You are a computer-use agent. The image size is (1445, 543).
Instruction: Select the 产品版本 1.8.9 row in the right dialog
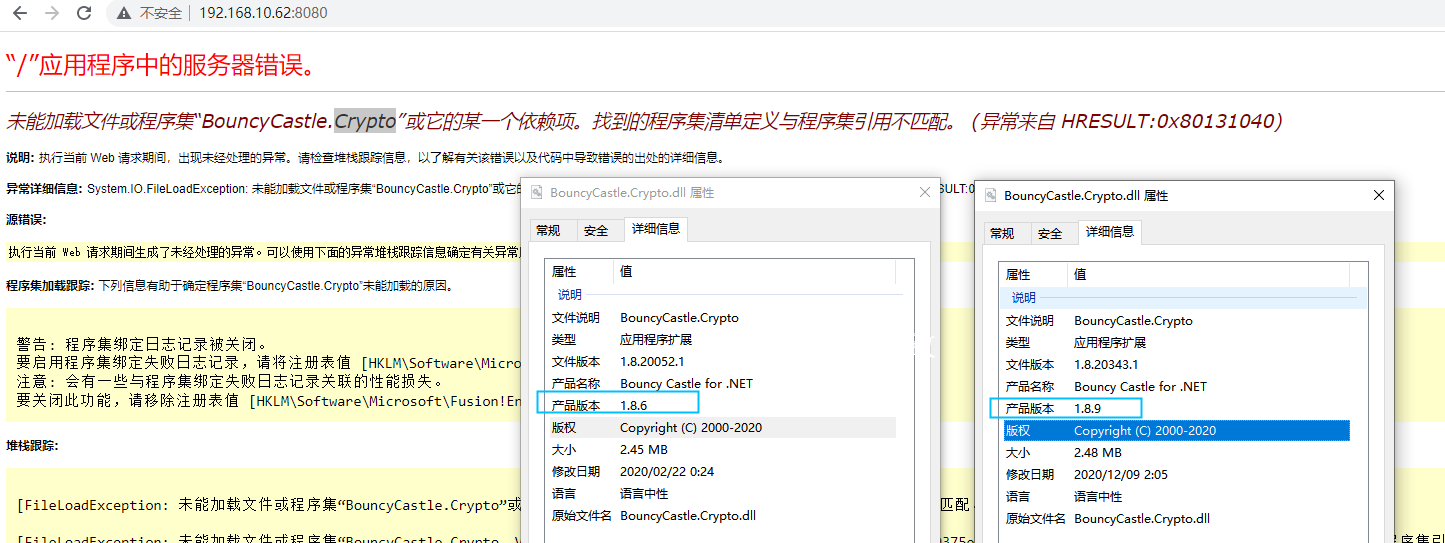pyautogui.click(x=1175, y=409)
